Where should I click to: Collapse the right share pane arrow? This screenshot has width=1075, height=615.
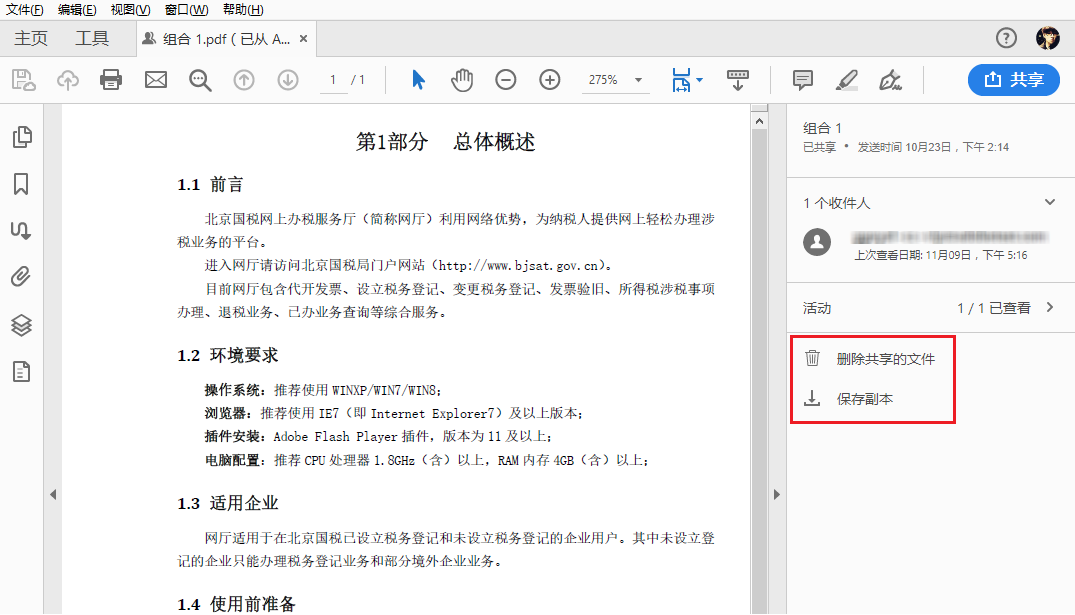coord(777,494)
